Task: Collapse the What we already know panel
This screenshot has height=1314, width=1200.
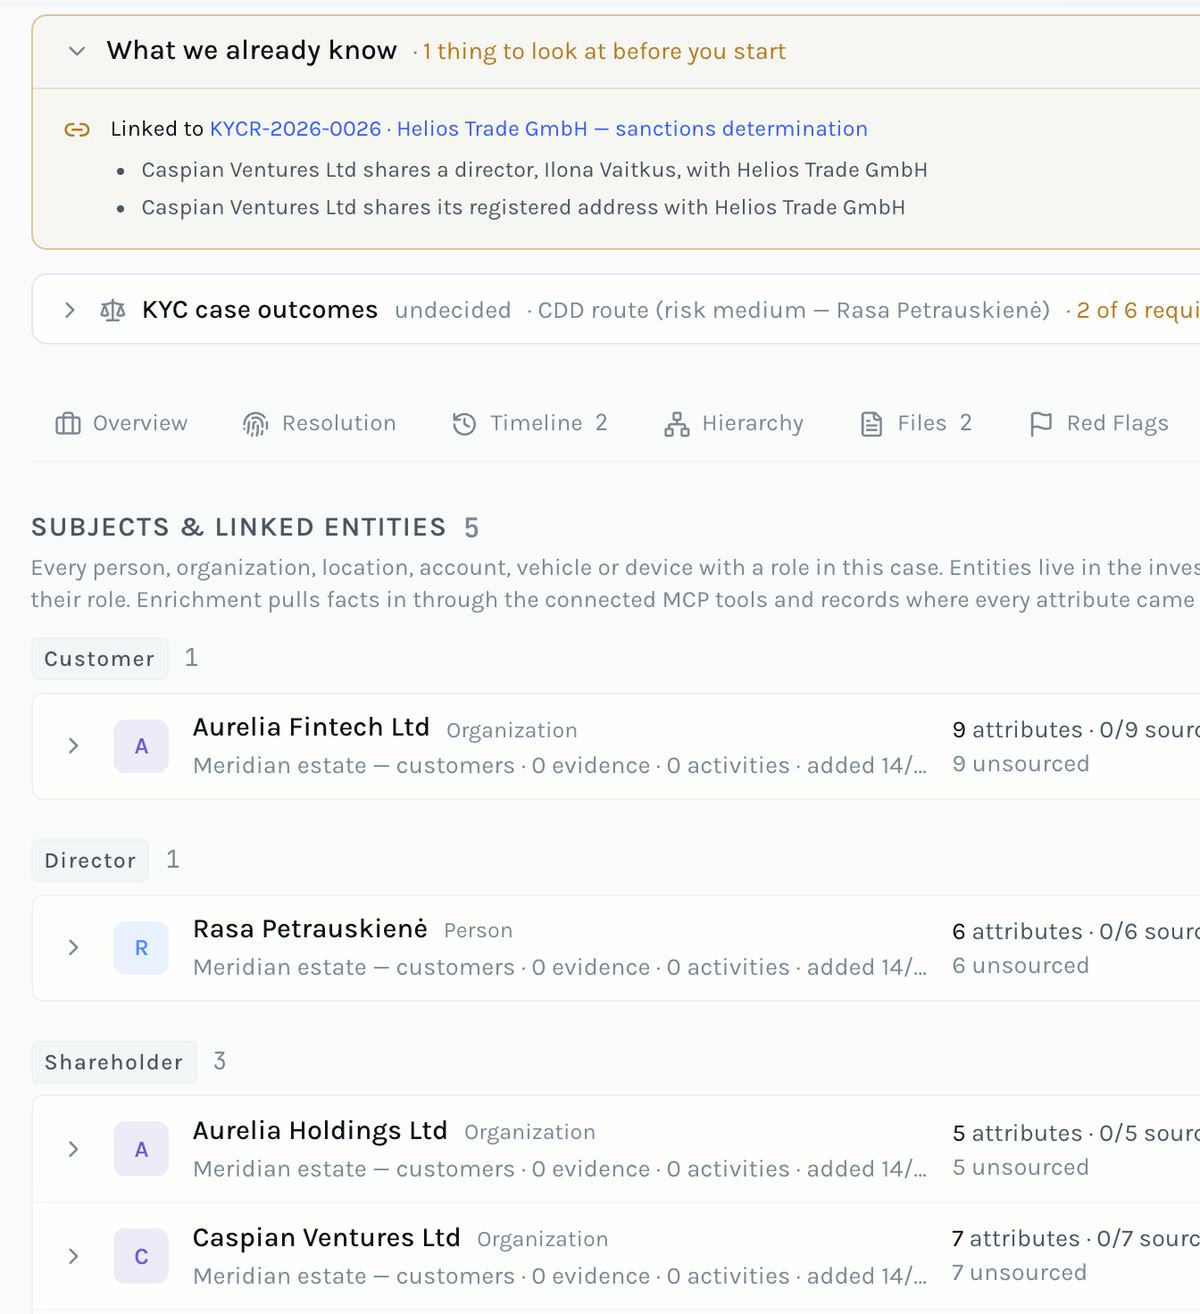Action: pos(77,51)
